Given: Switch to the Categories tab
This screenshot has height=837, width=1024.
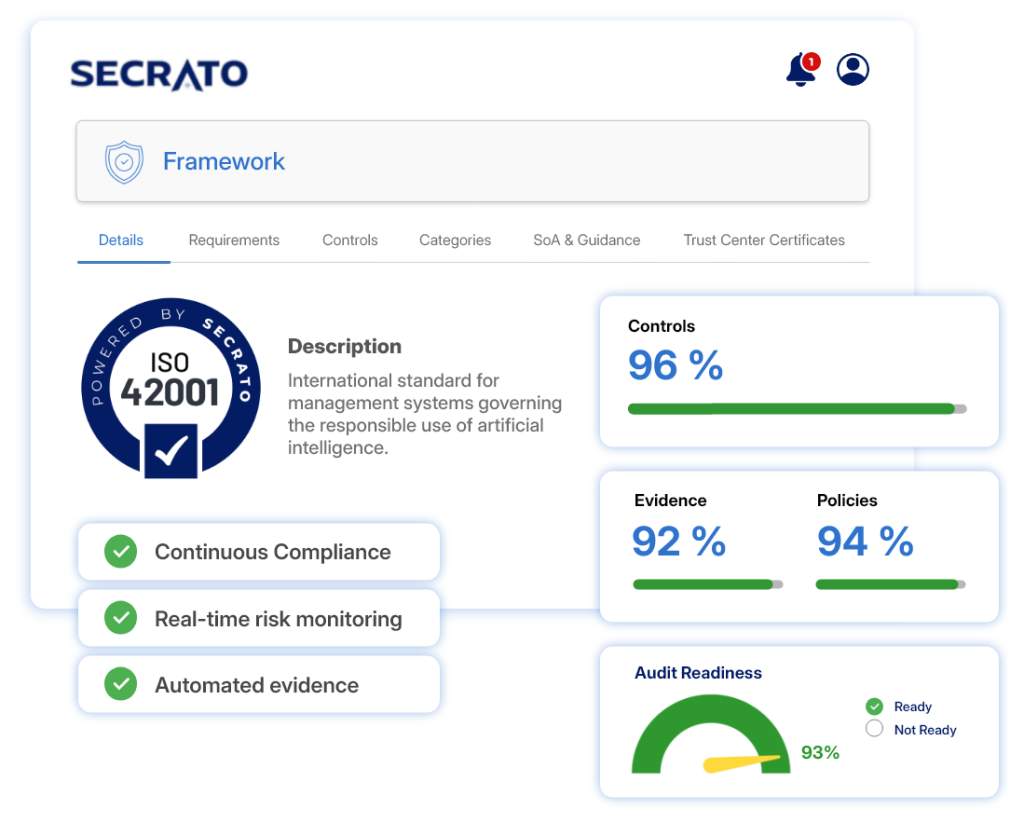Looking at the screenshot, I should 455,240.
